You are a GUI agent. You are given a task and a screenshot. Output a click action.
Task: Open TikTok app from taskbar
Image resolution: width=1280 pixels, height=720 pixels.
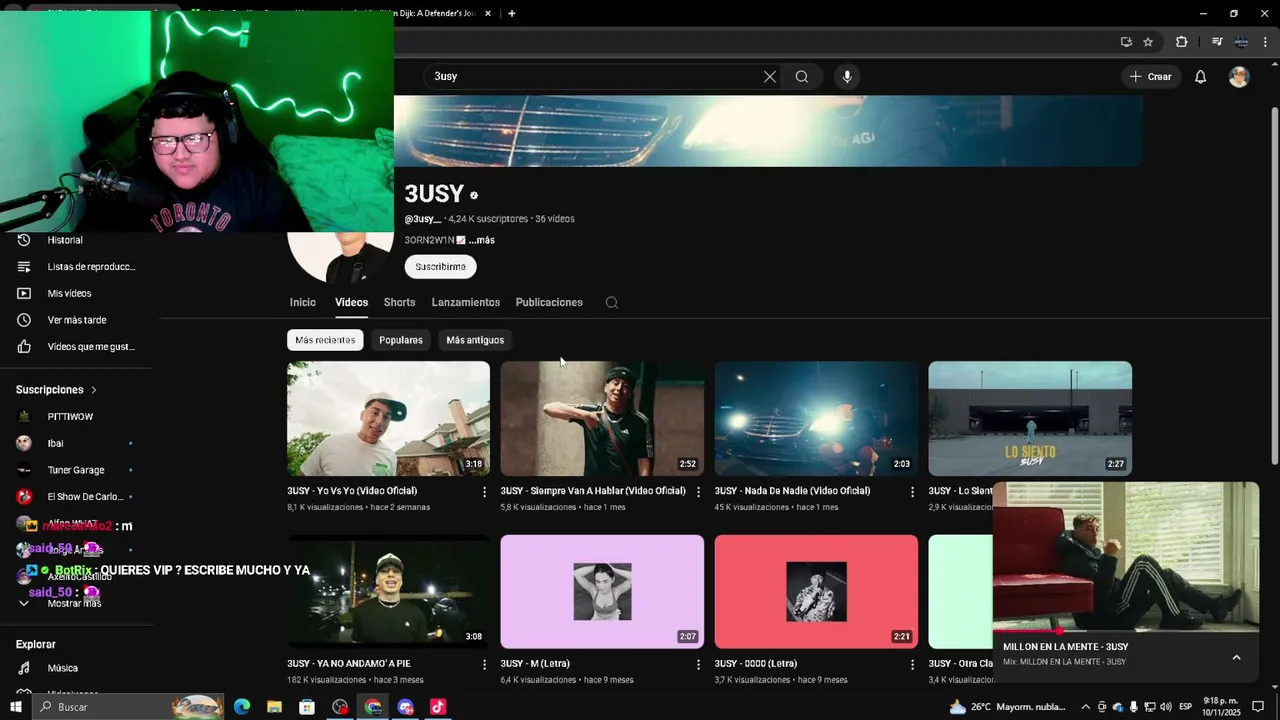click(x=438, y=707)
